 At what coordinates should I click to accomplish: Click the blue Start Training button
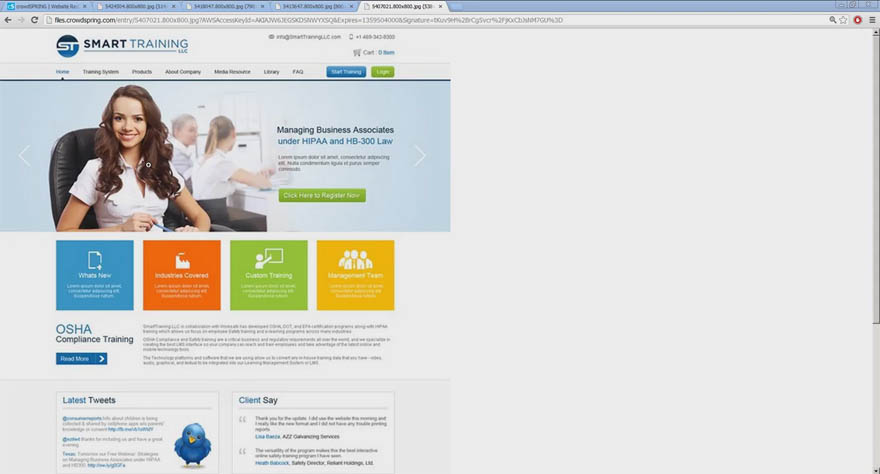[346, 72]
